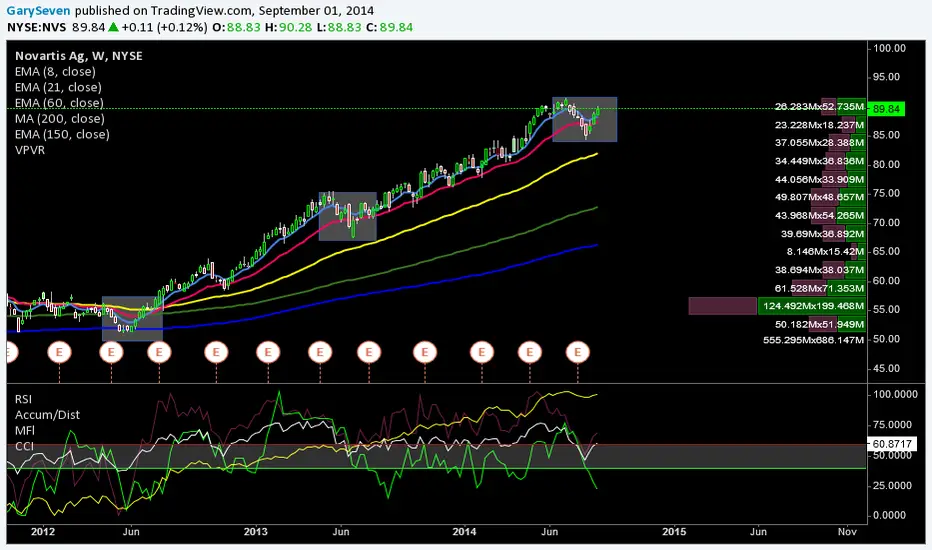Click the 25.0000 oscillator axis label
This screenshot has height=550, width=932.
click(892, 486)
